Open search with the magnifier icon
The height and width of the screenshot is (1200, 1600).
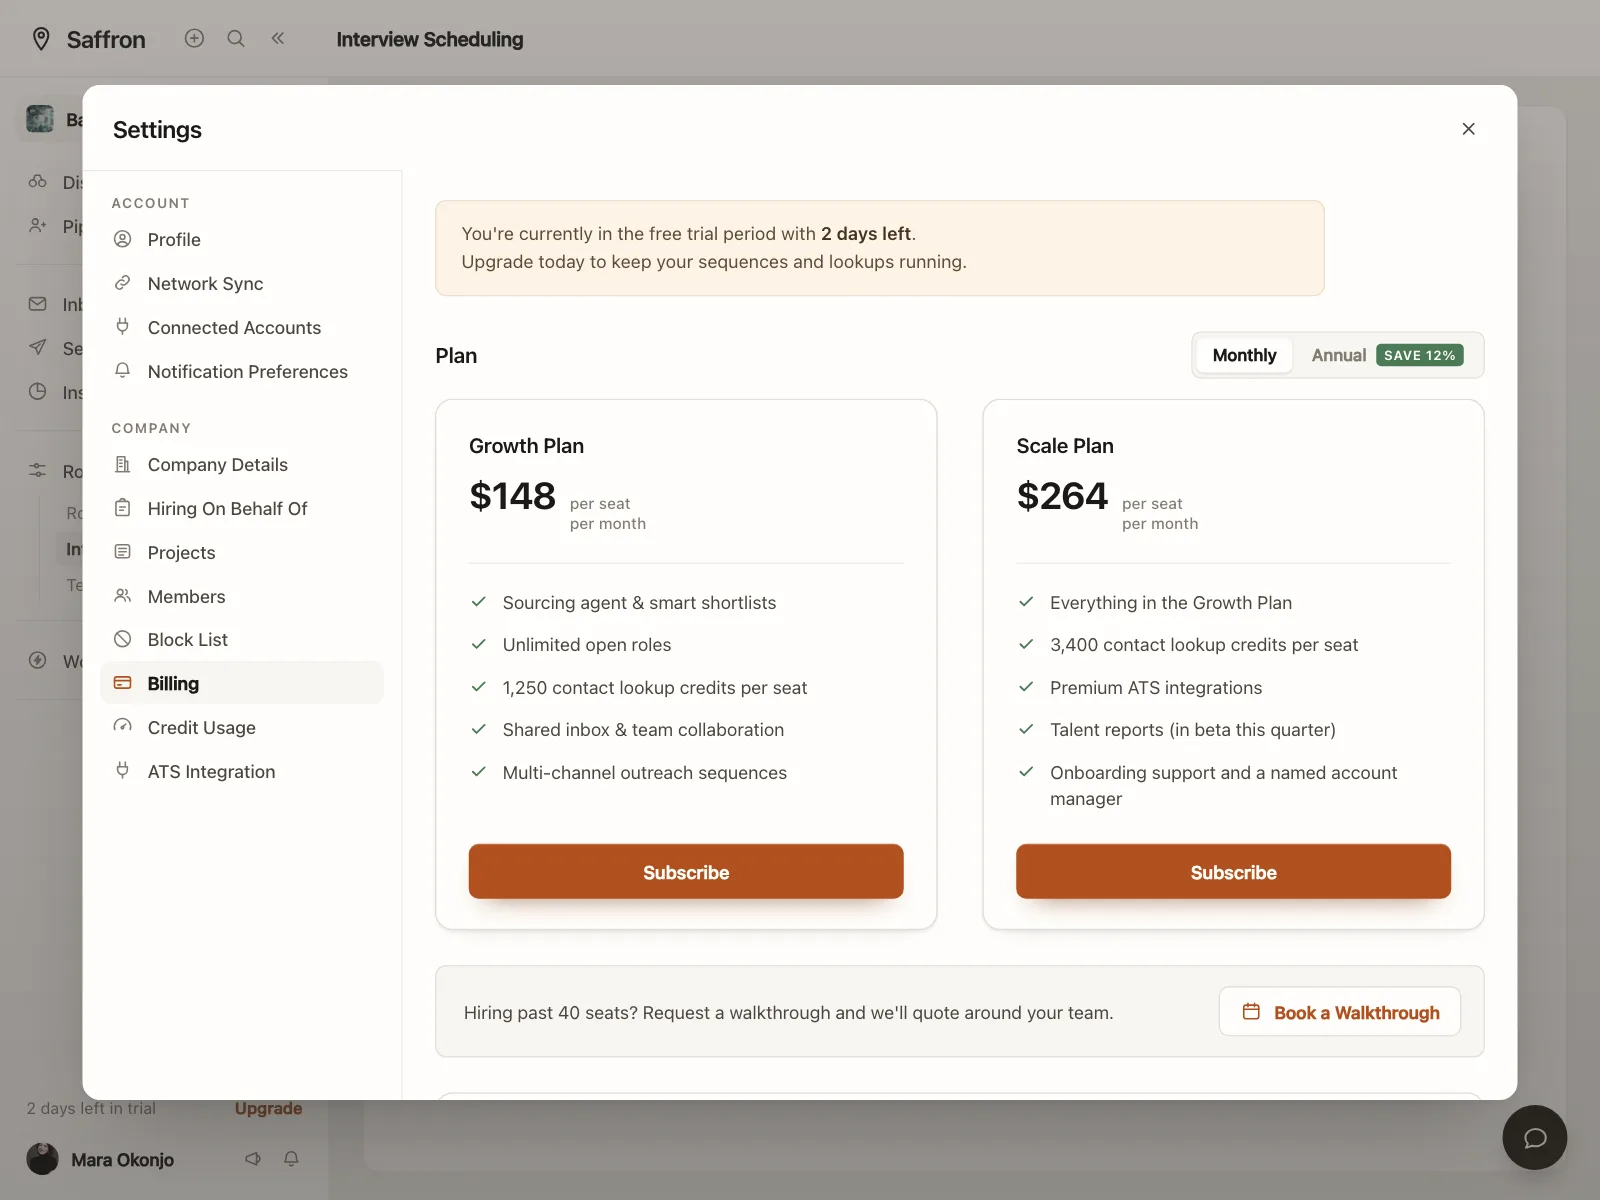pos(236,38)
